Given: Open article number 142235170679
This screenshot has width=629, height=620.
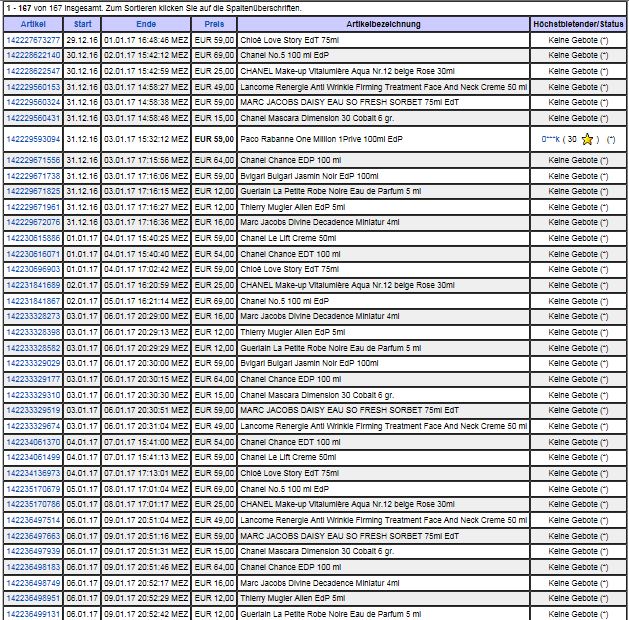Looking at the screenshot, I should (33, 489).
